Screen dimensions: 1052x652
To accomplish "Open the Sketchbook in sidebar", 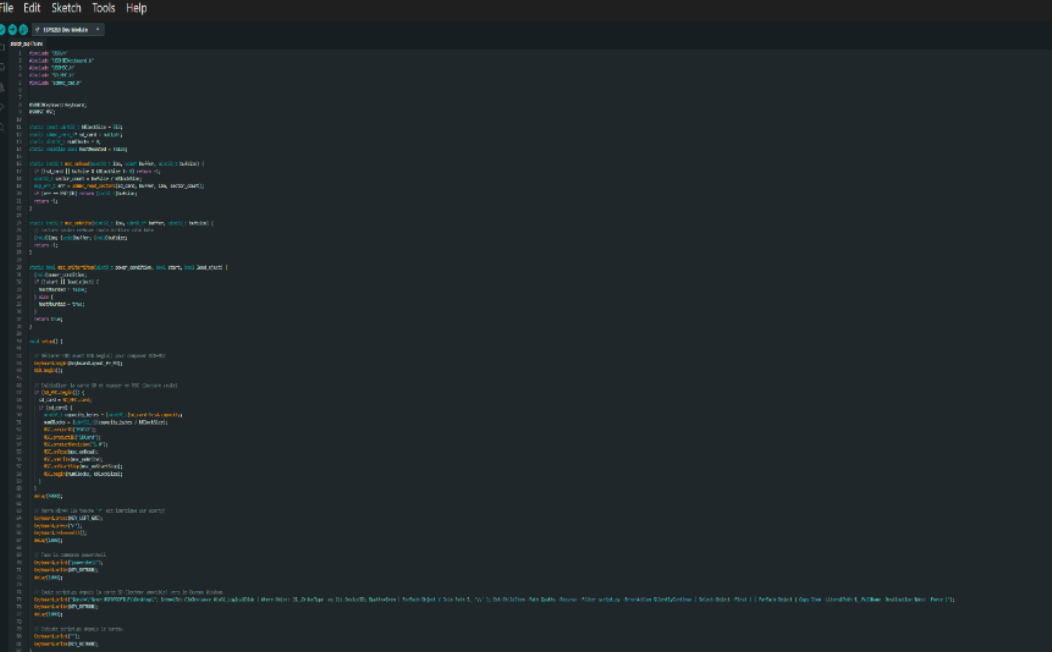I will pyautogui.click(x=2, y=47).
